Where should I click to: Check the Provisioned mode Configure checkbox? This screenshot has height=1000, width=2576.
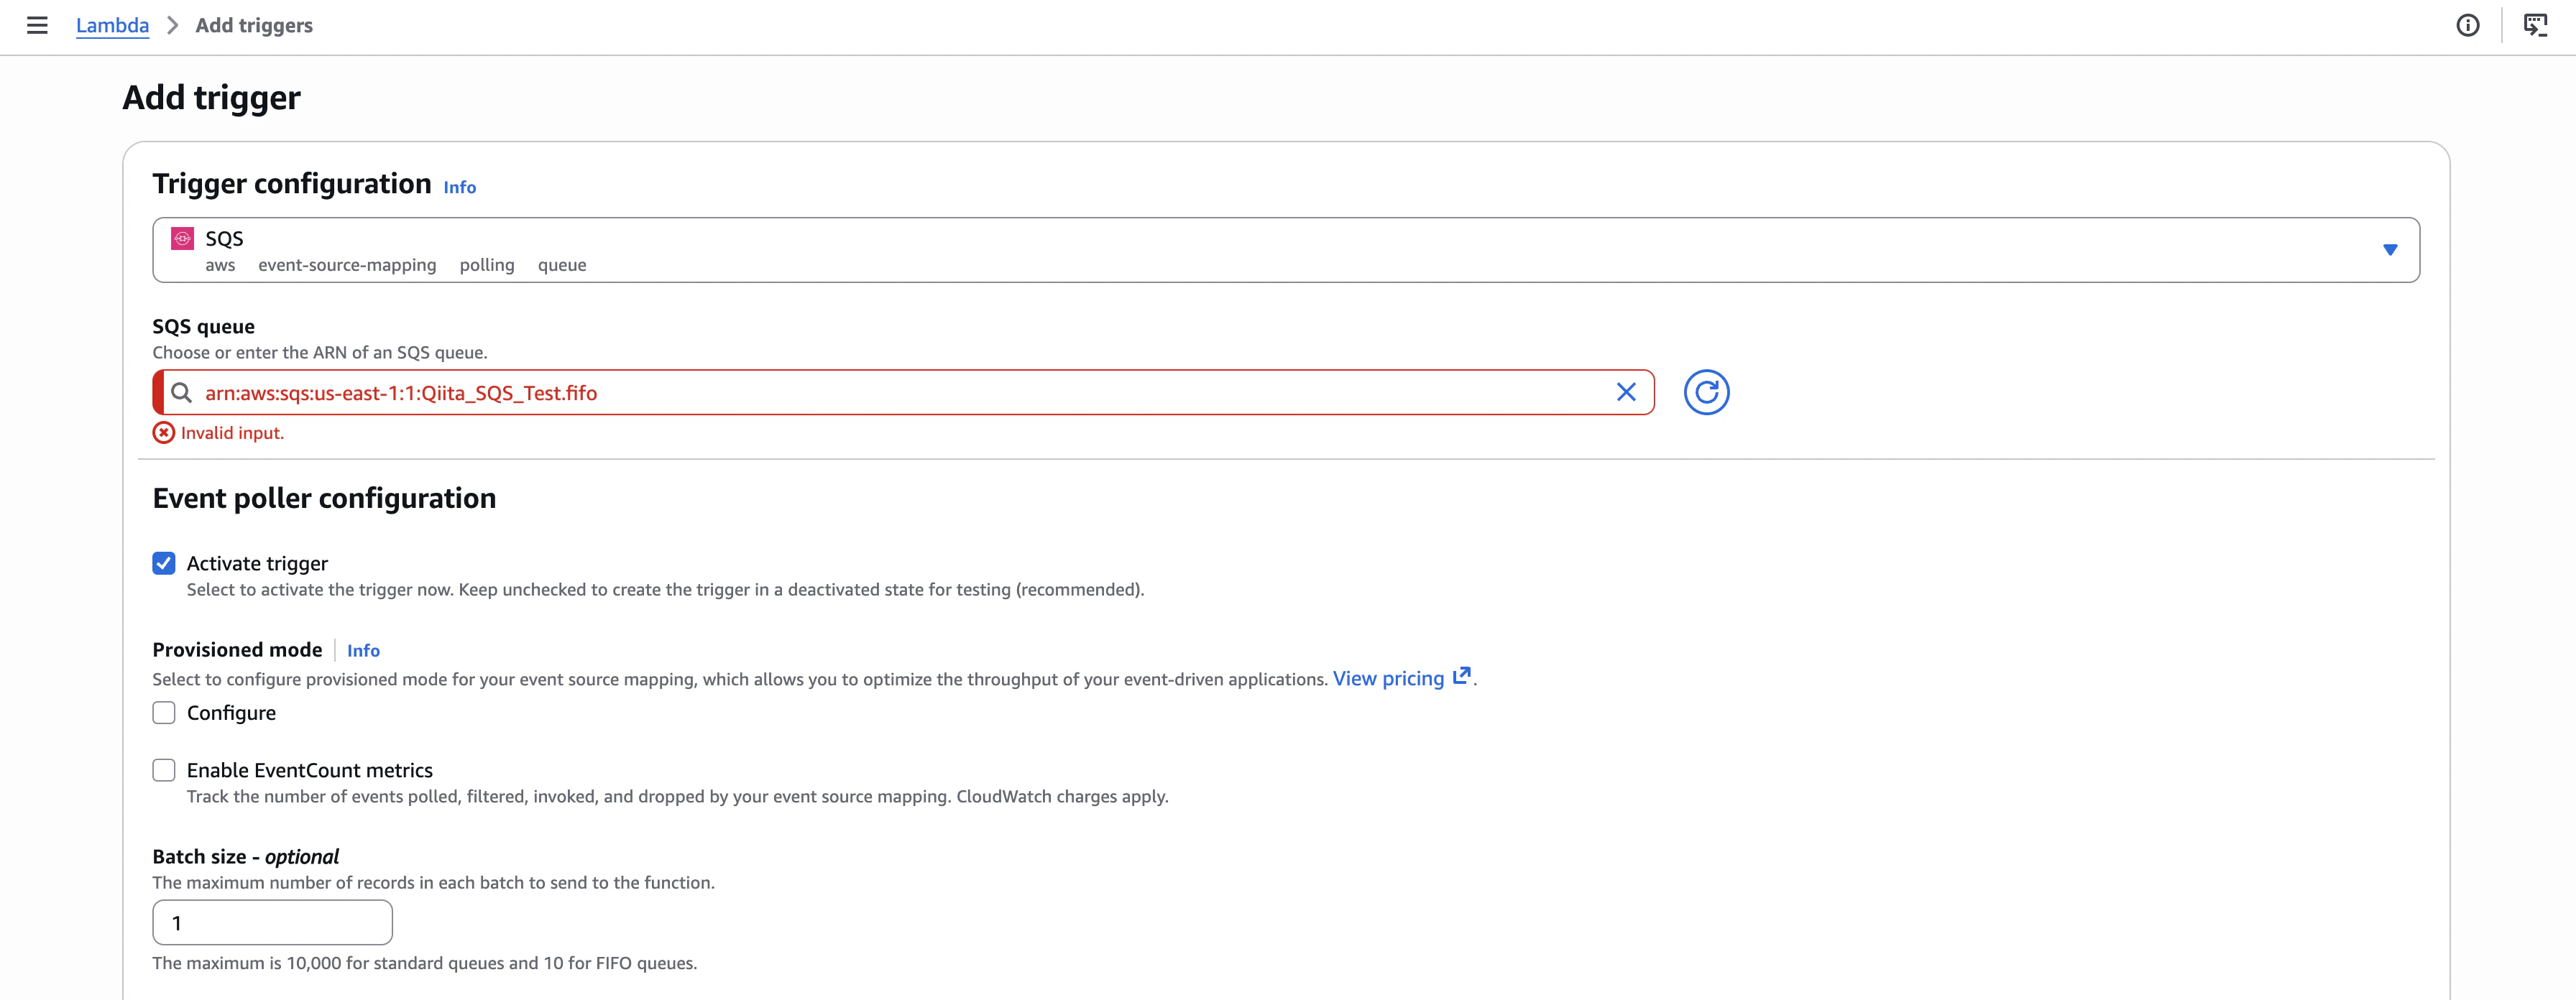(164, 712)
